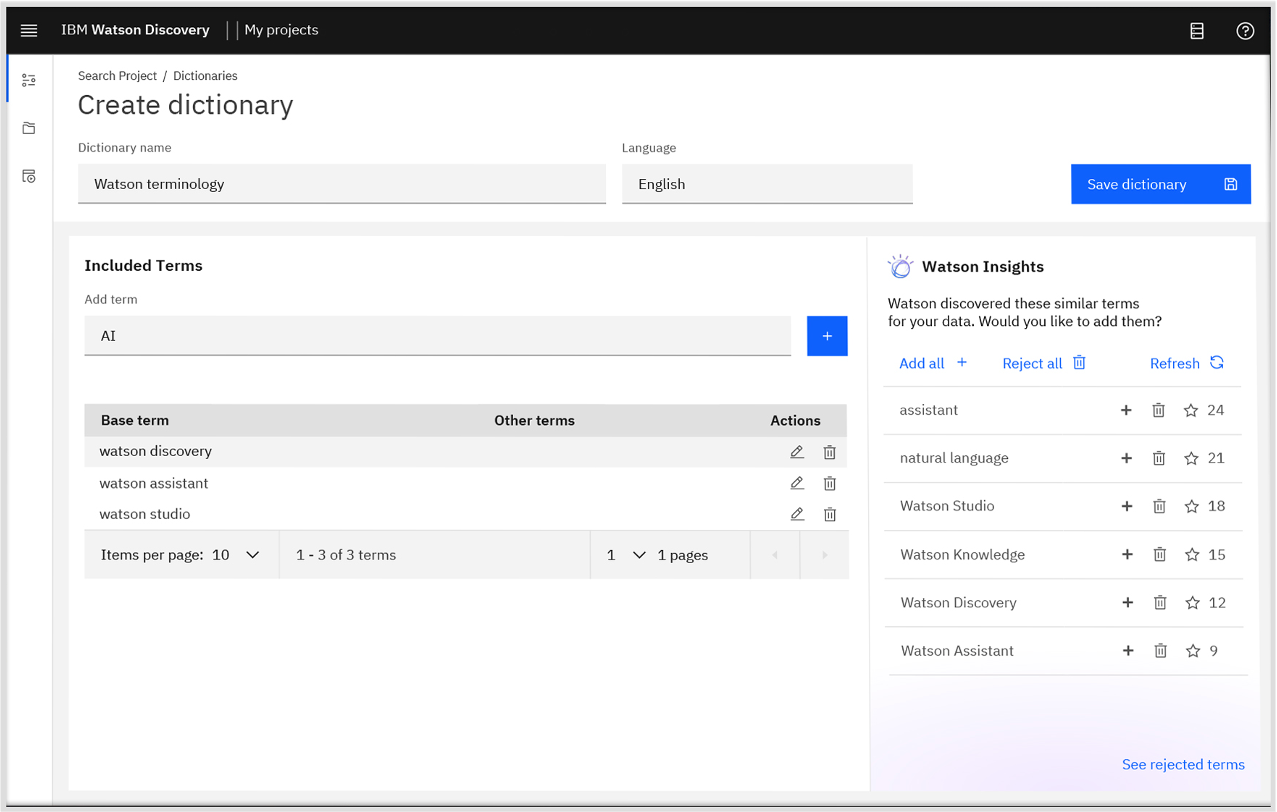Open Watson Discovery help via the question mark icon
The image size is (1277, 812).
point(1245,31)
